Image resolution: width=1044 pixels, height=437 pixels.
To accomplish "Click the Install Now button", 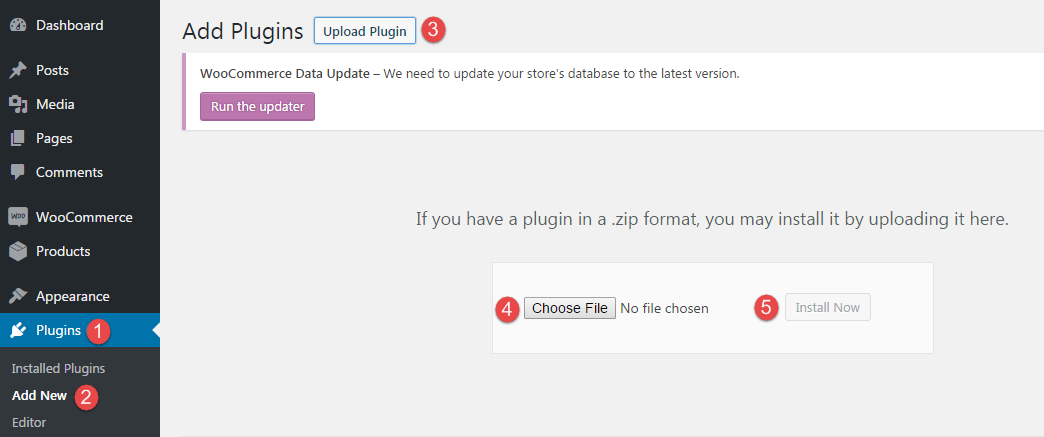I will click(828, 308).
